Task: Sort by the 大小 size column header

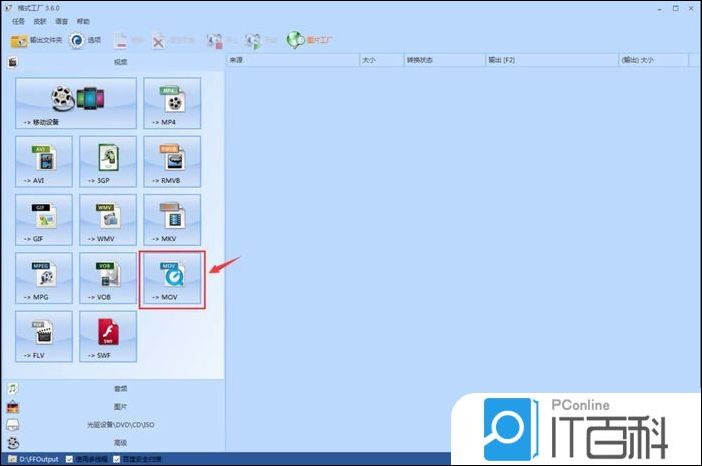Action: [381, 60]
